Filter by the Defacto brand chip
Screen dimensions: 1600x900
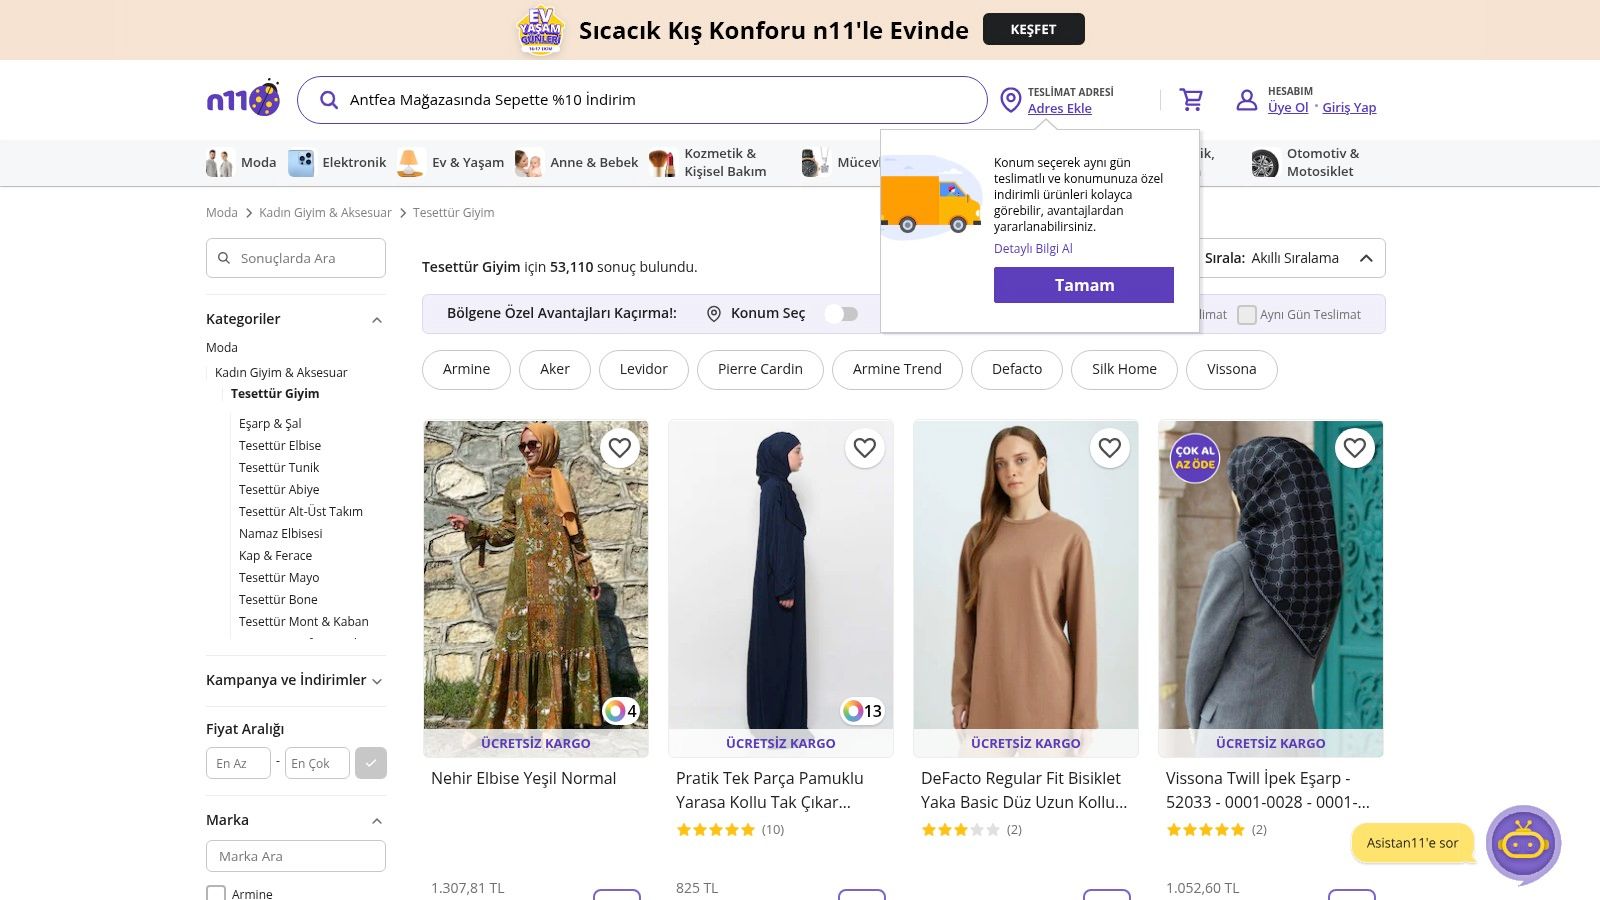[1017, 369]
